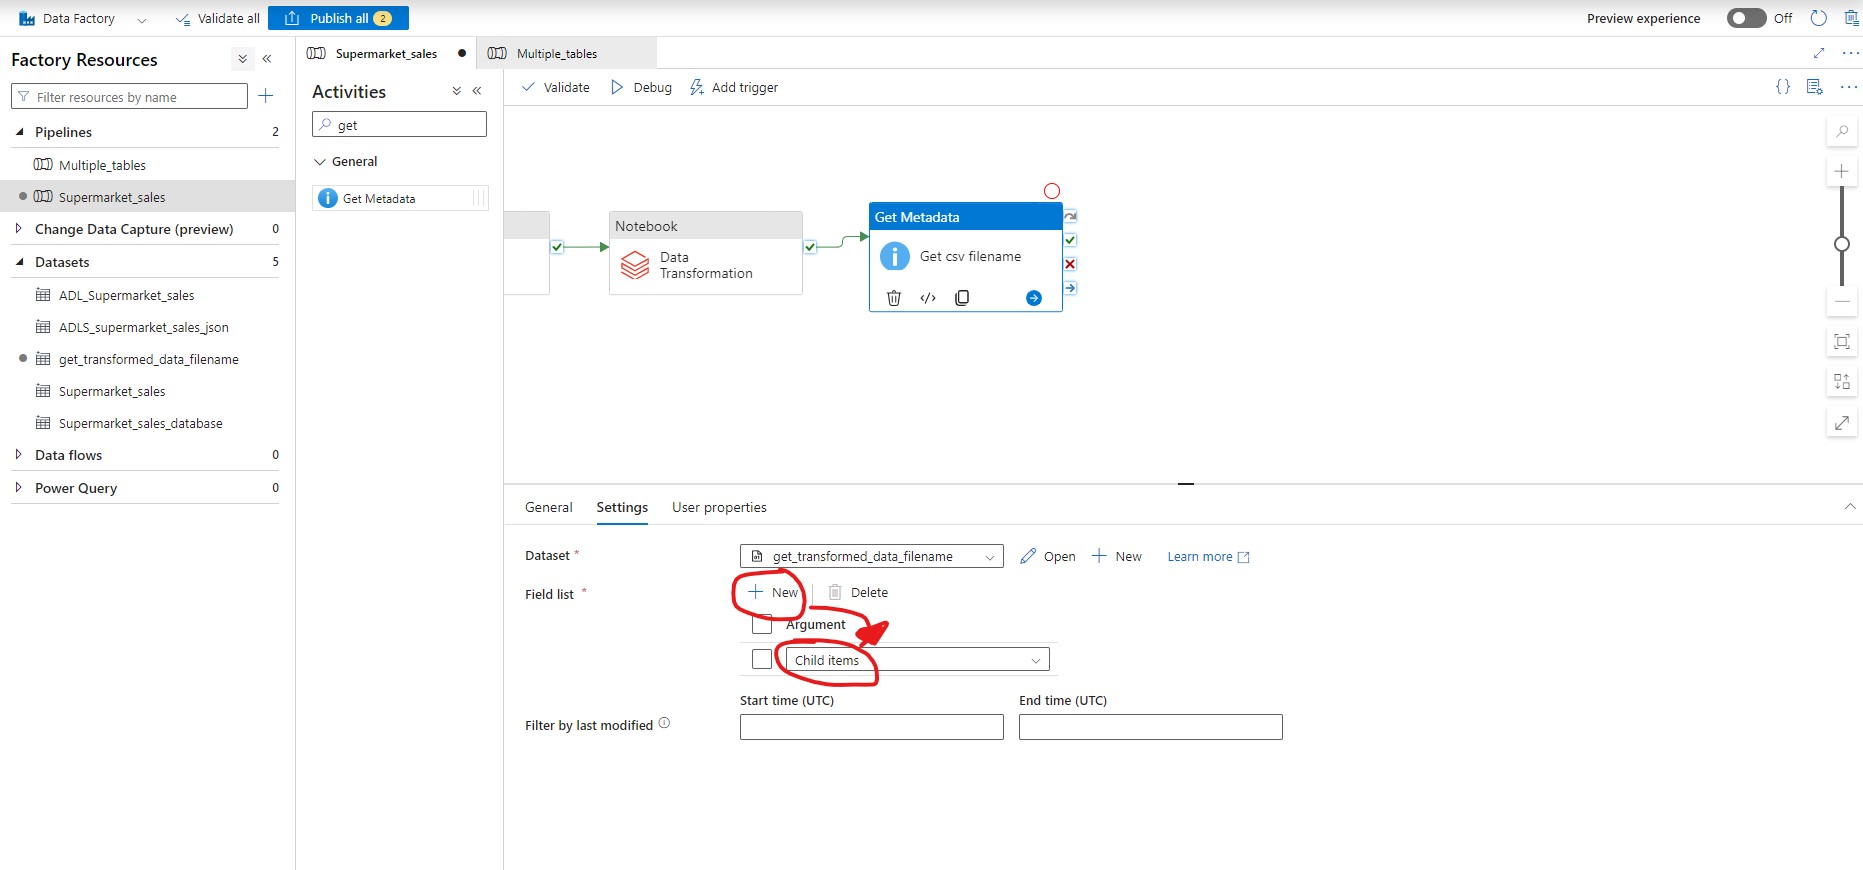The width and height of the screenshot is (1863, 870).
Task: Collapse the Datasets tree section
Action: pyautogui.click(x=19, y=261)
